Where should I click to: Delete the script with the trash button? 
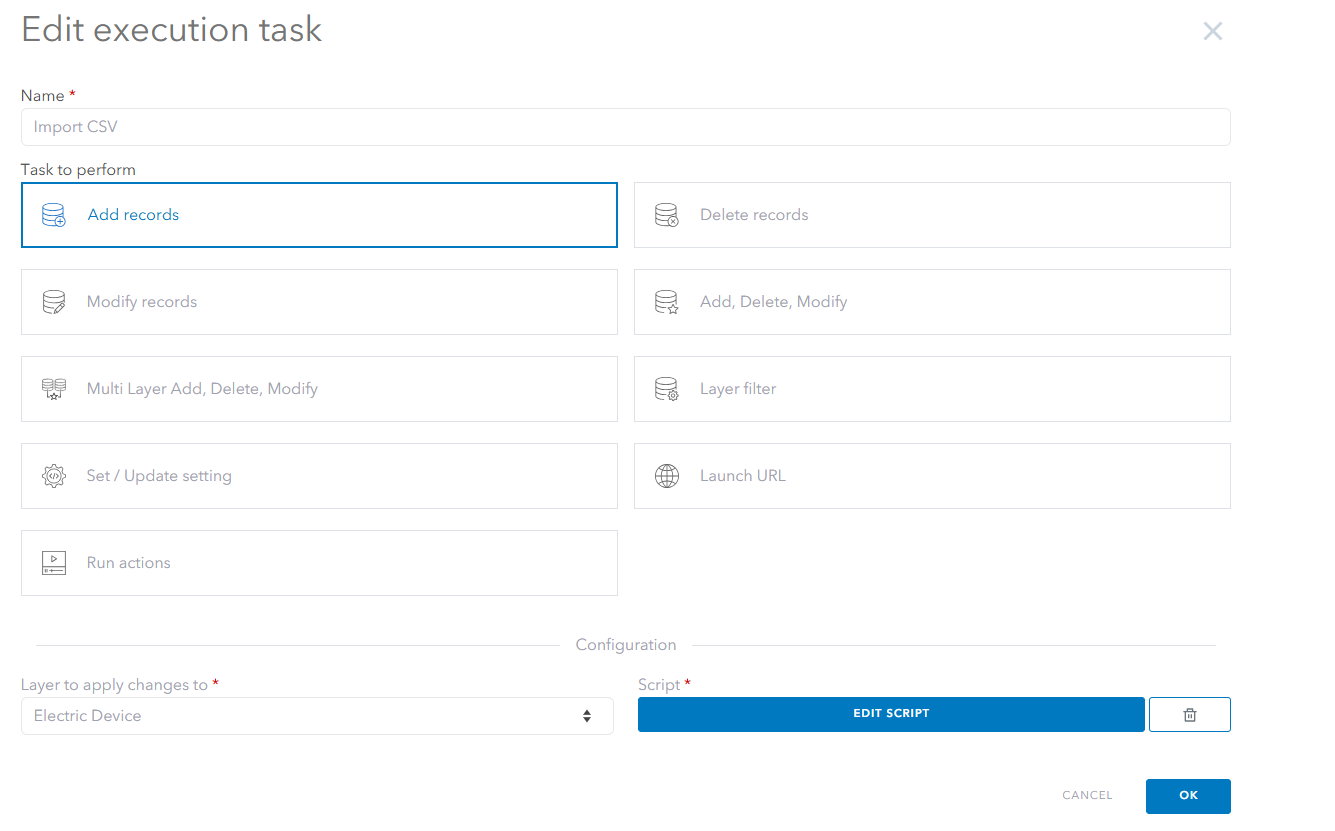(1189, 715)
